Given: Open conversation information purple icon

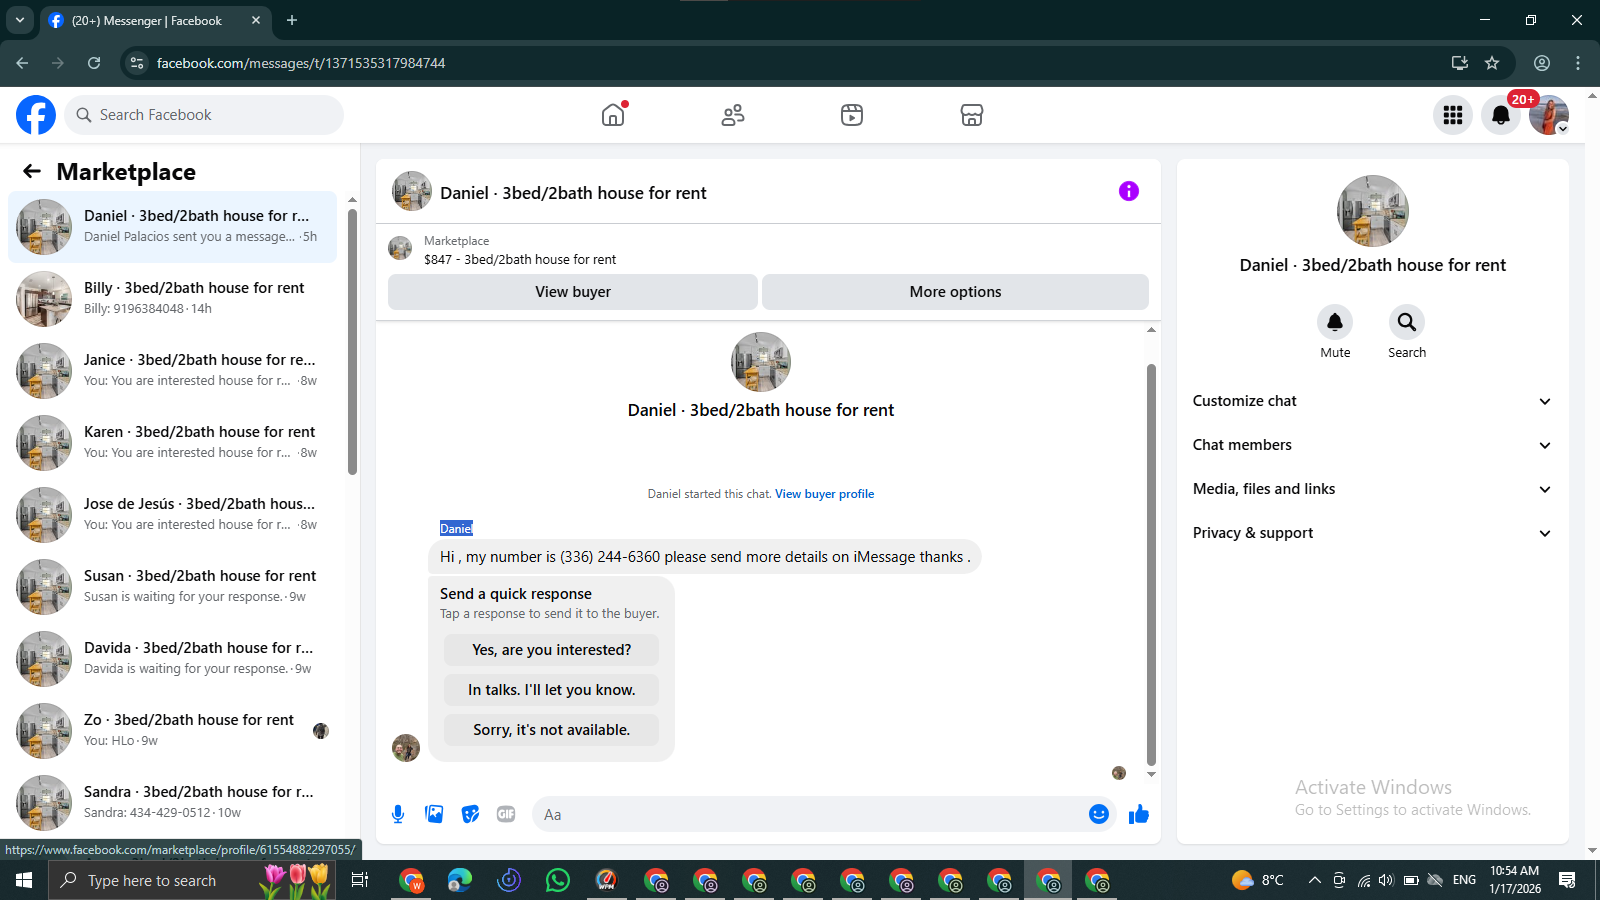Looking at the screenshot, I should 1129,191.
